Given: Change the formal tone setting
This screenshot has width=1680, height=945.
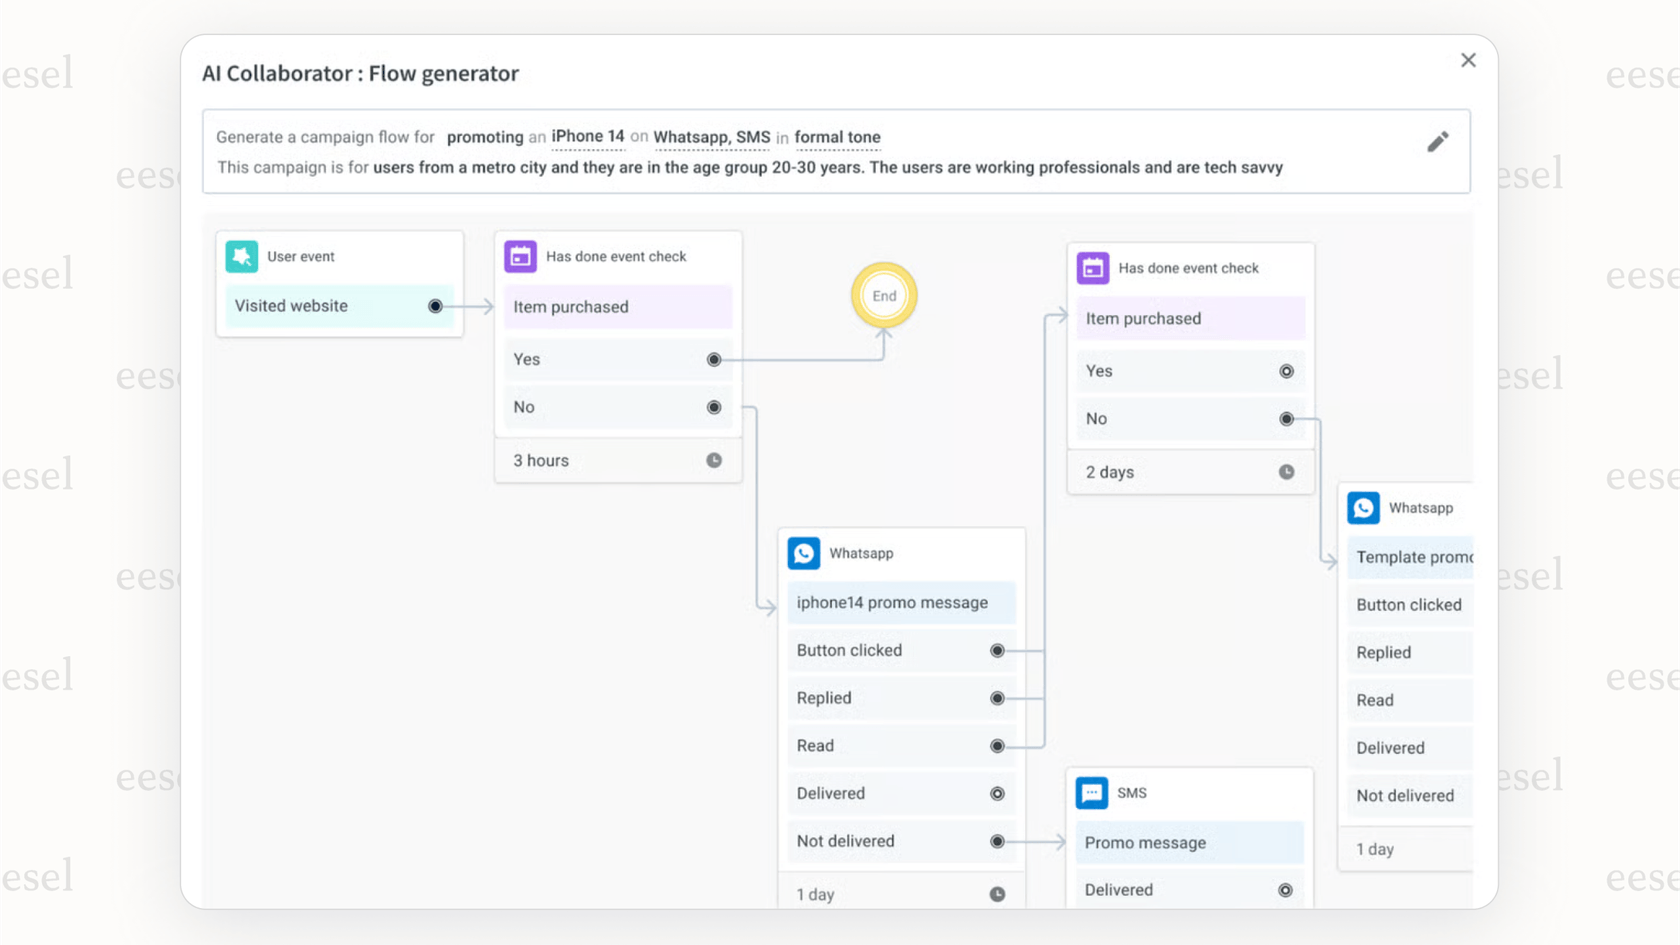Looking at the screenshot, I should 838,137.
